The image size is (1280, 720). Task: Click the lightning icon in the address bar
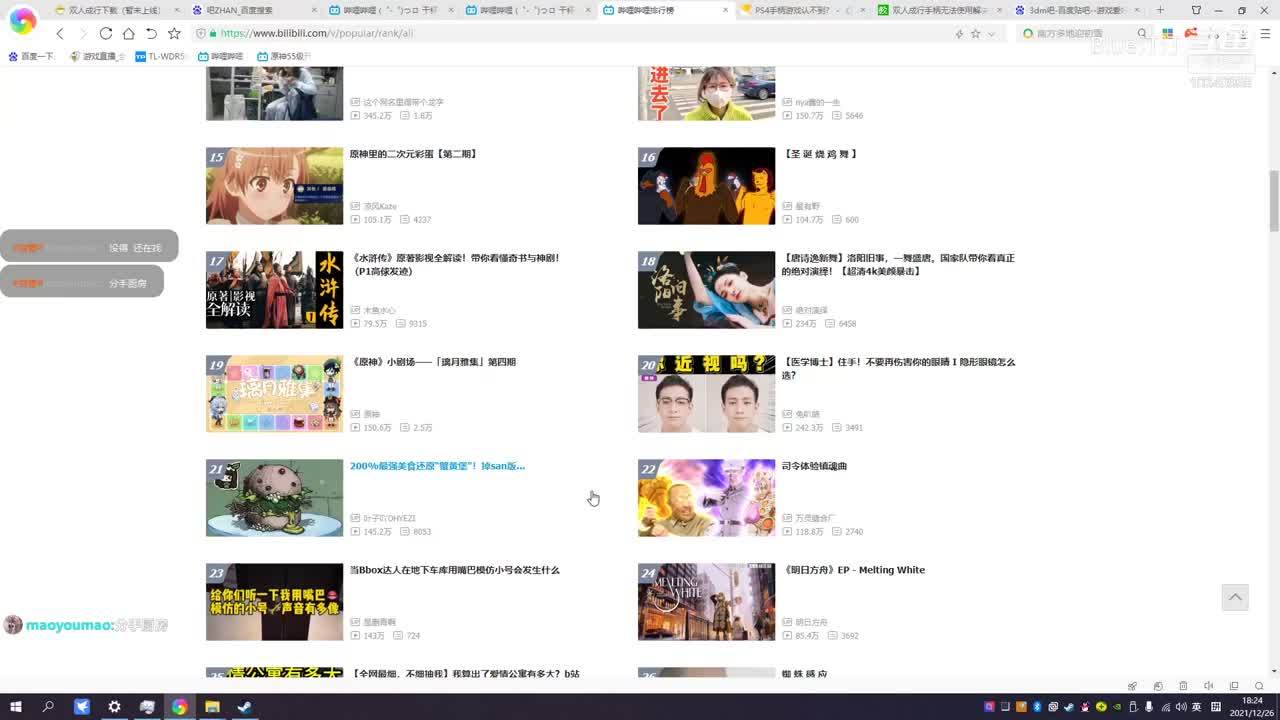(x=959, y=33)
